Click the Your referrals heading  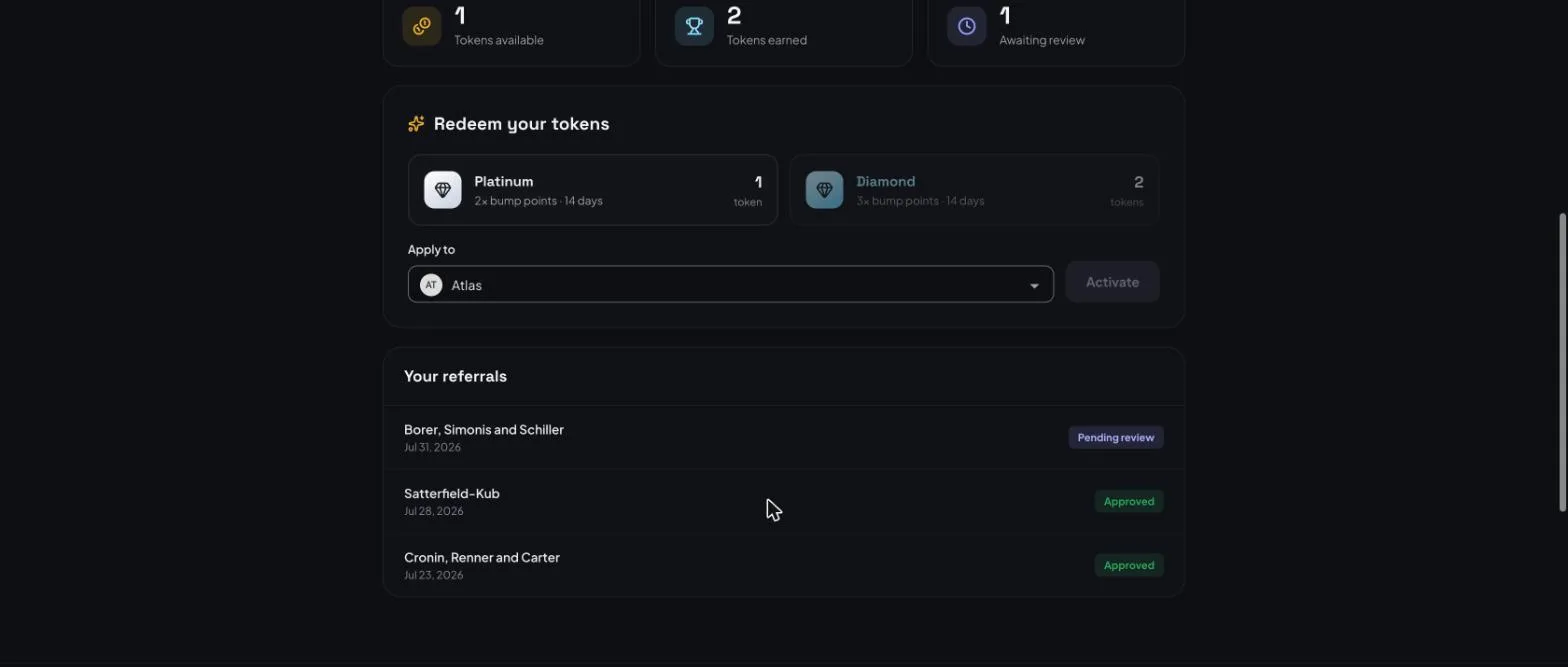coord(455,376)
